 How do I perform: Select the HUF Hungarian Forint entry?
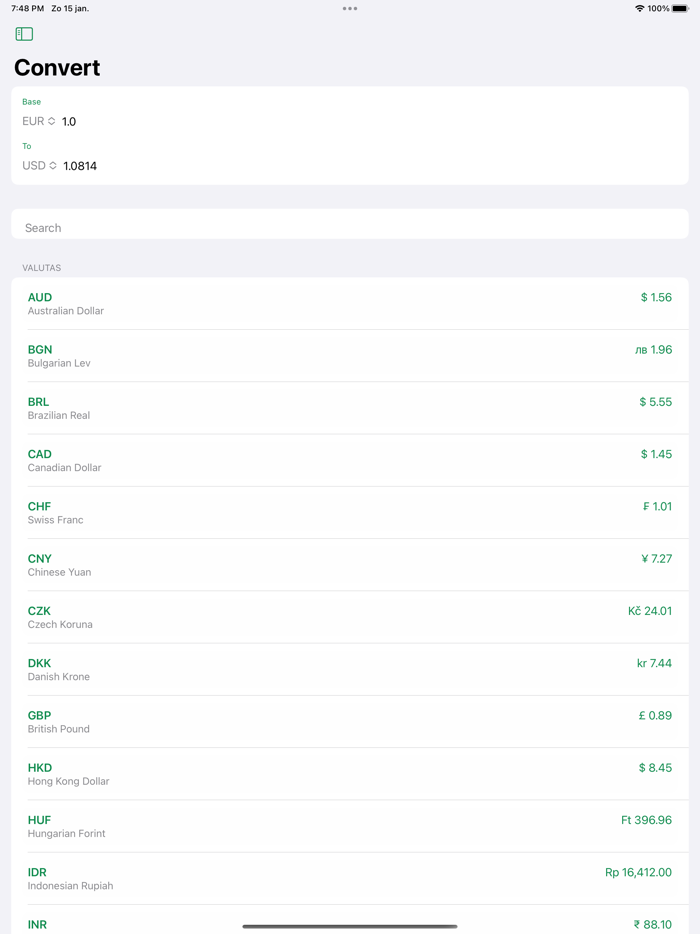pos(350,826)
